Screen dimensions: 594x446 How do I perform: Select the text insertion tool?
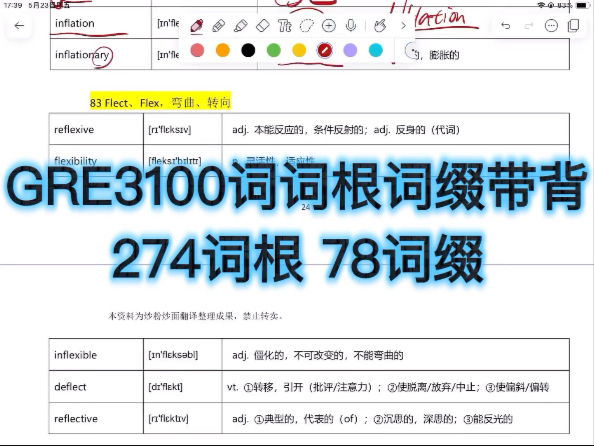284,26
